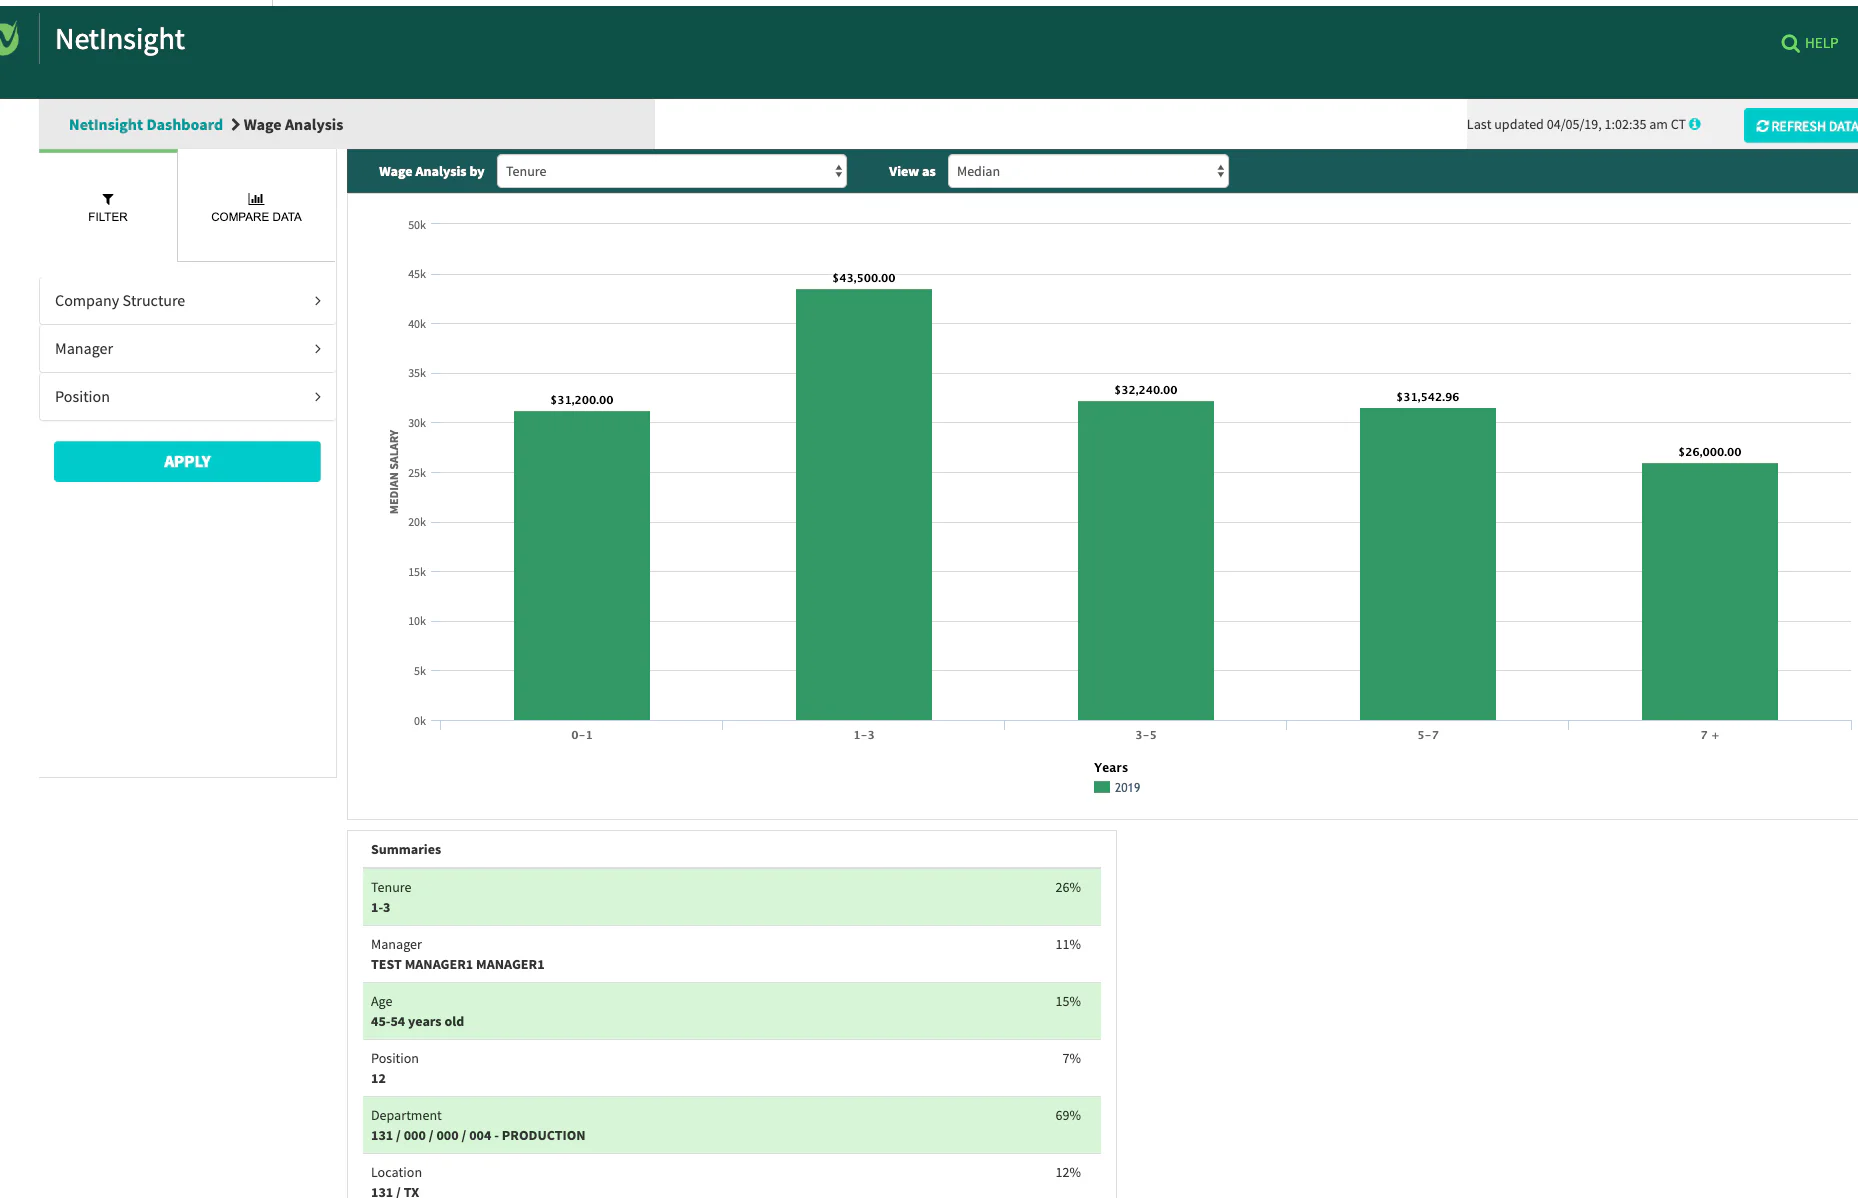Select the Department PRODUCTION summary row

pyautogui.click(x=732, y=1125)
